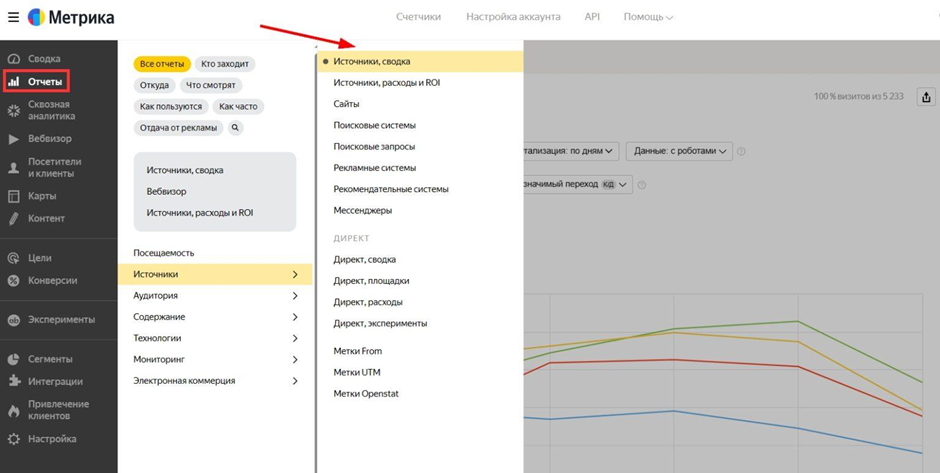Click the Цели target icon

point(14,258)
